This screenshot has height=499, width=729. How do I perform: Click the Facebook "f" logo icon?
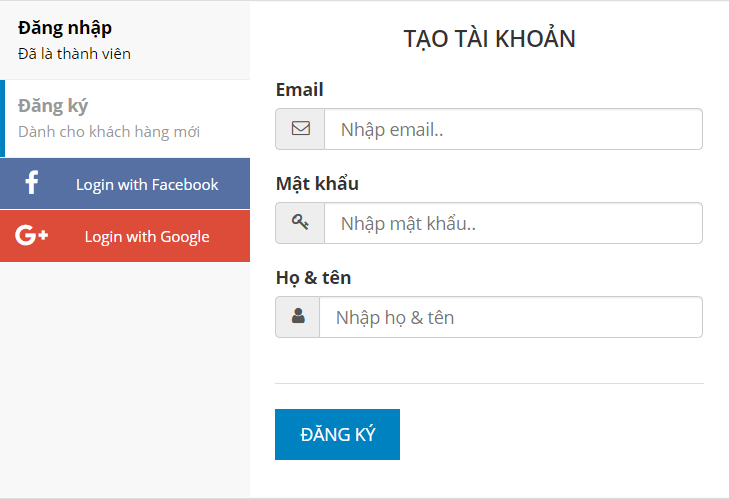[32, 182]
